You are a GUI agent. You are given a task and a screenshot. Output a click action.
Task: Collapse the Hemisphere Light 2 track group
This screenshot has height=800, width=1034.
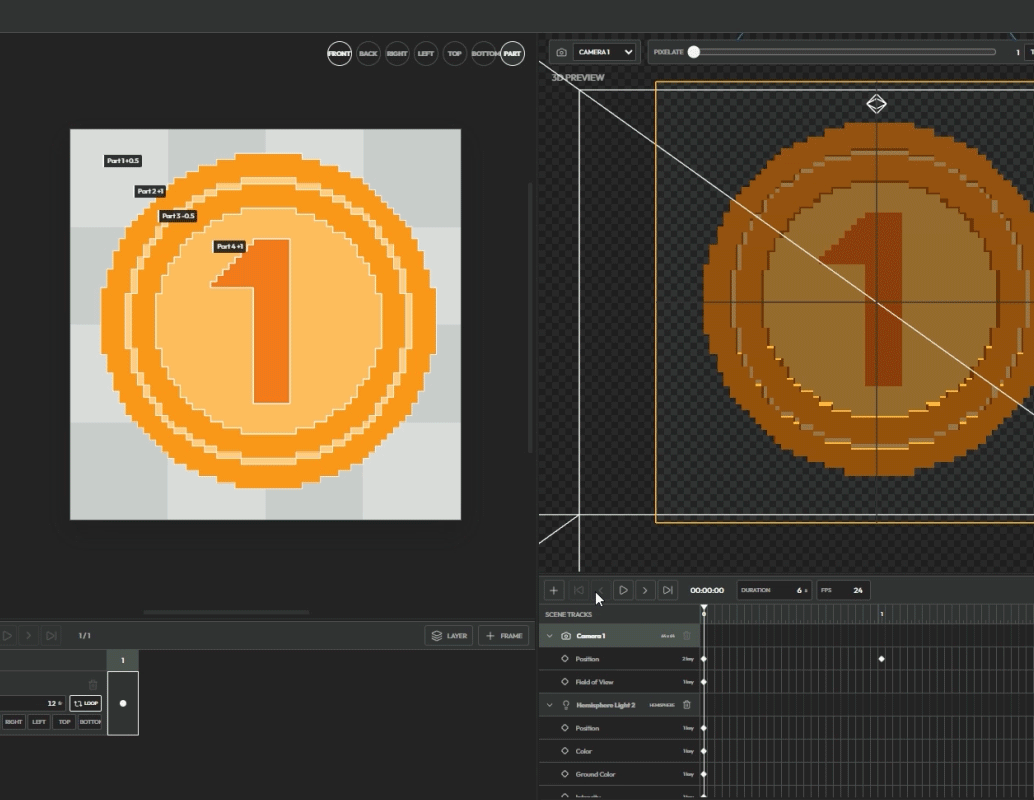549,705
